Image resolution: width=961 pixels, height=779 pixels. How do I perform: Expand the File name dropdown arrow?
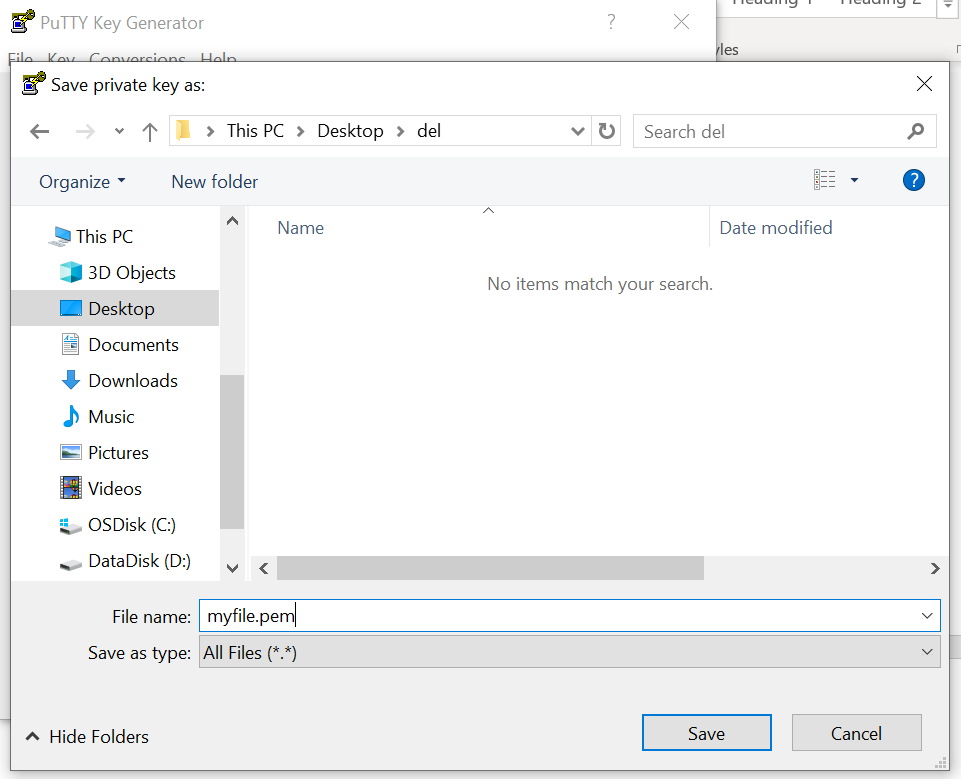927,615
